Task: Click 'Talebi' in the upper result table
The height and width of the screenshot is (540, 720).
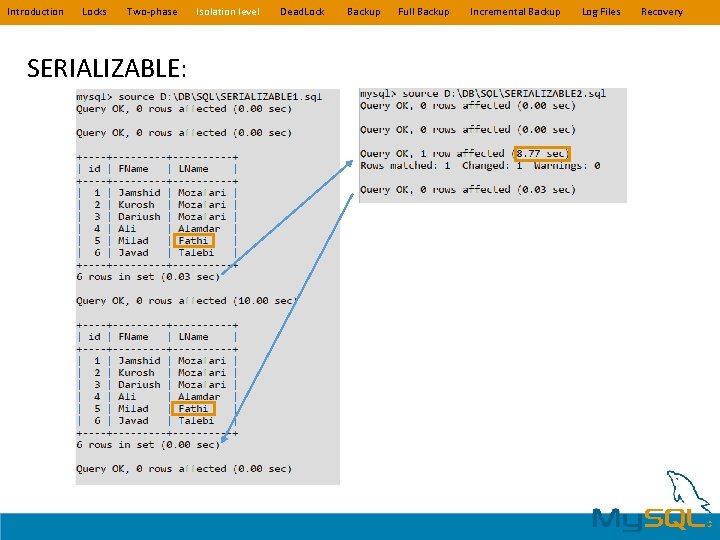Action: (x=196, y=253)
